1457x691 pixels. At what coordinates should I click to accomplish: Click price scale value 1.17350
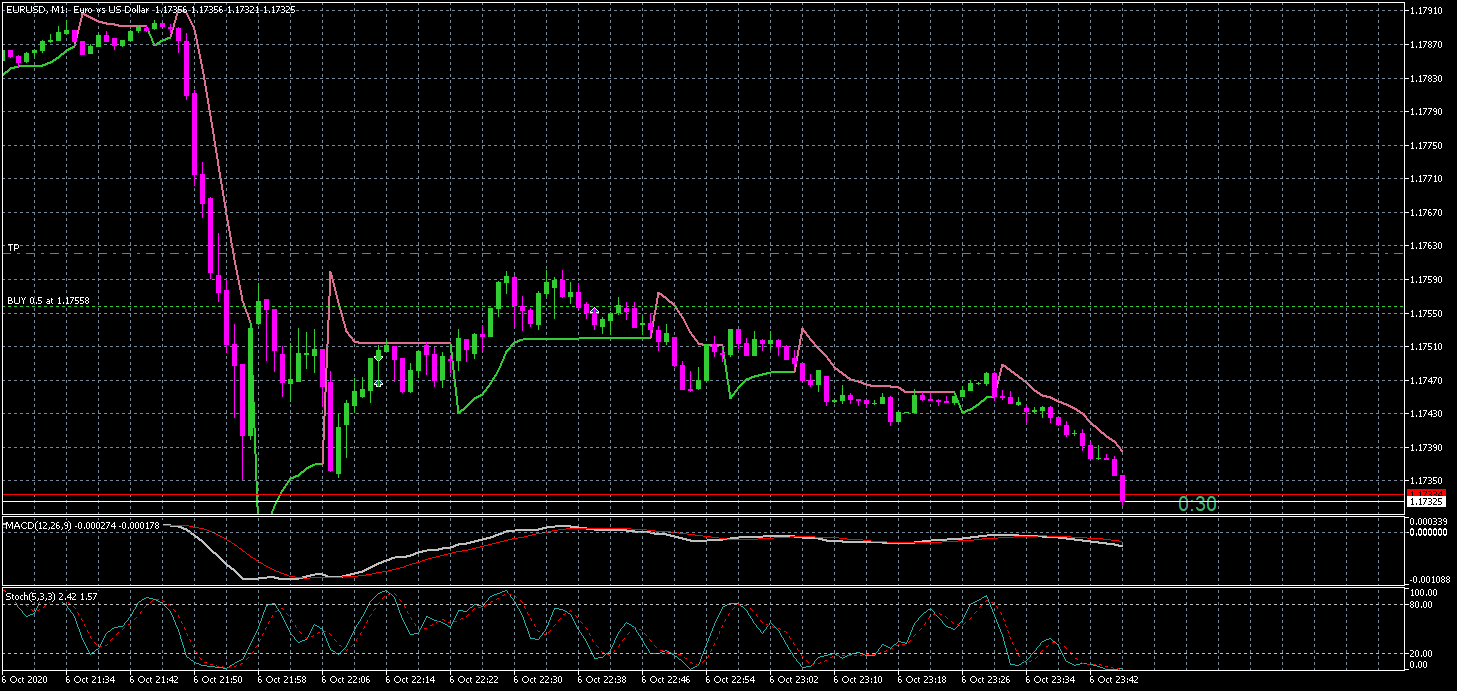[1425, 481]
